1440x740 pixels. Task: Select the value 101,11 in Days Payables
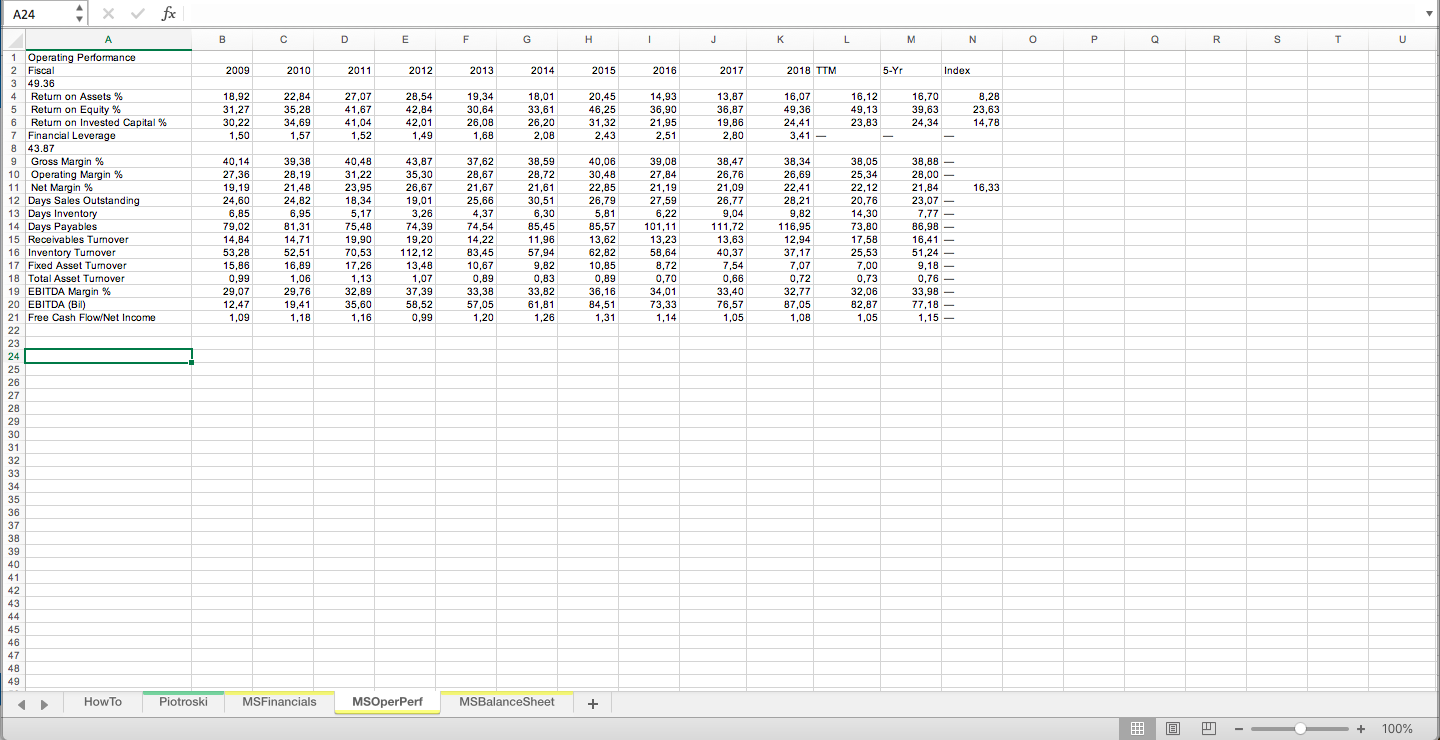(x=649, y=227)
